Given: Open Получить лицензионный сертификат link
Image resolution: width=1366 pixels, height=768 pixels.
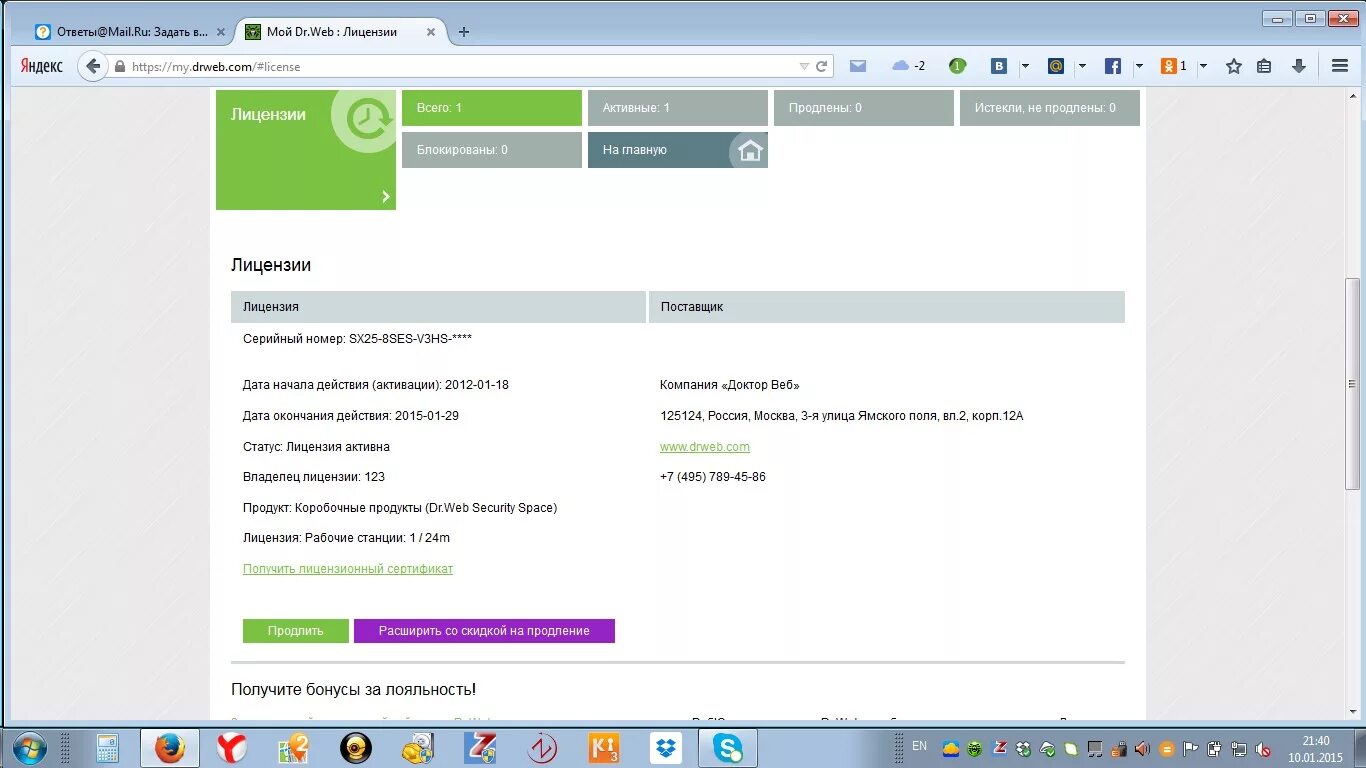Looking at the screenshot, I should coord(348,569).
